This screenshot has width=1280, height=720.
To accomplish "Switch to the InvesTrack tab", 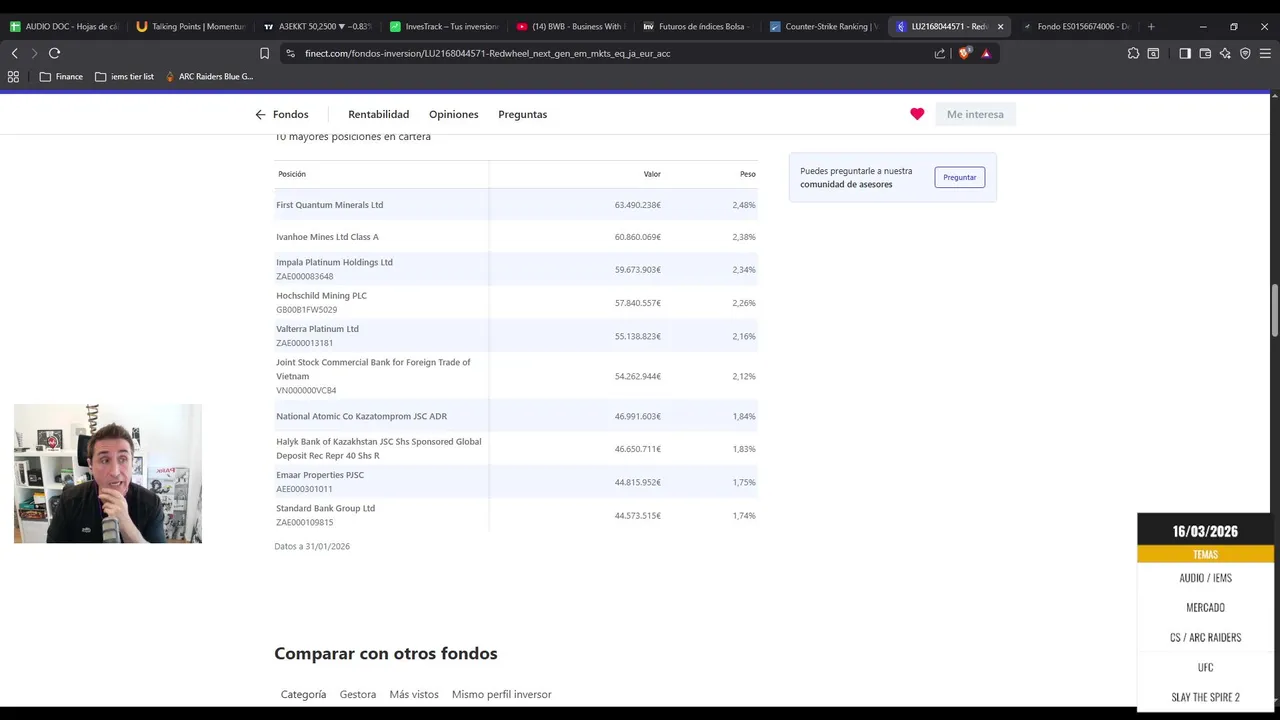I will (446, 26).
